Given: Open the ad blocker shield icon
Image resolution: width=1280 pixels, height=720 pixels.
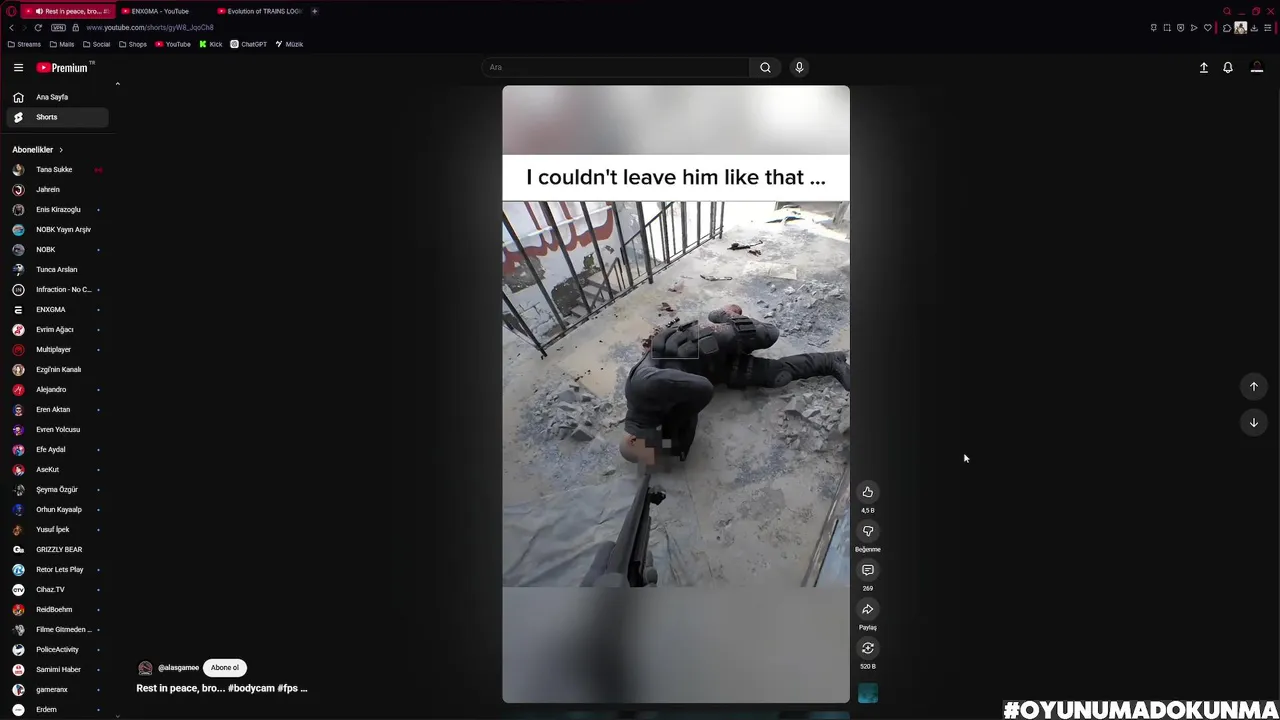Looking at the screenshot, I should pyautogui.click(x=1180, y=28).
